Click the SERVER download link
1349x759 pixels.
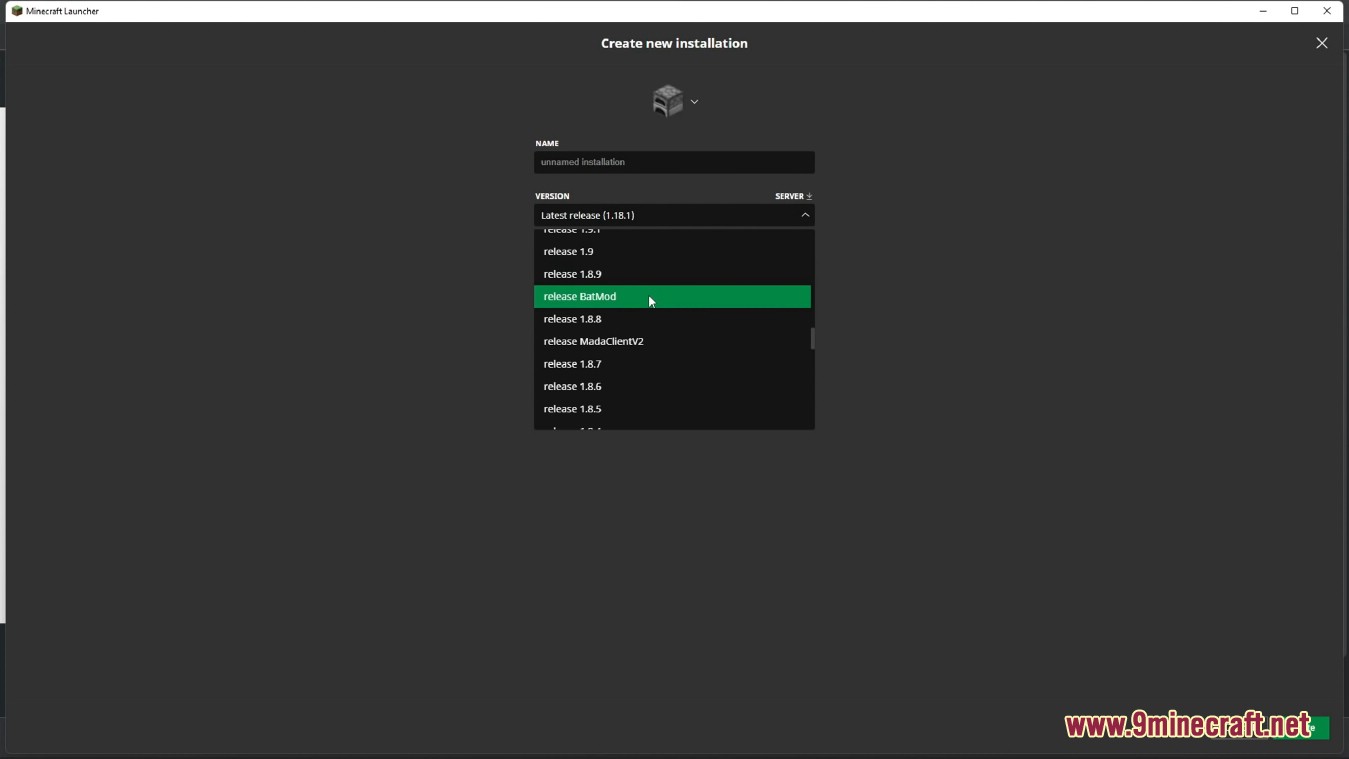793,196
